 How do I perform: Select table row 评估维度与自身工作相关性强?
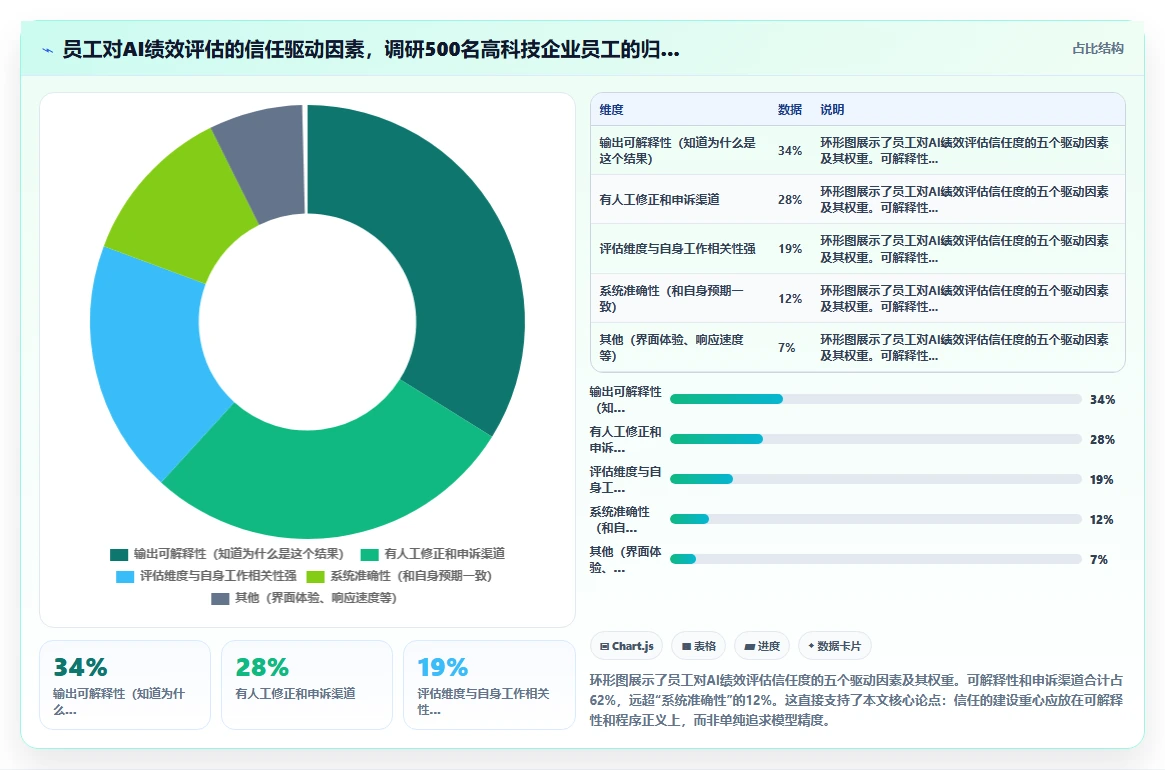[x=857, y=249]
